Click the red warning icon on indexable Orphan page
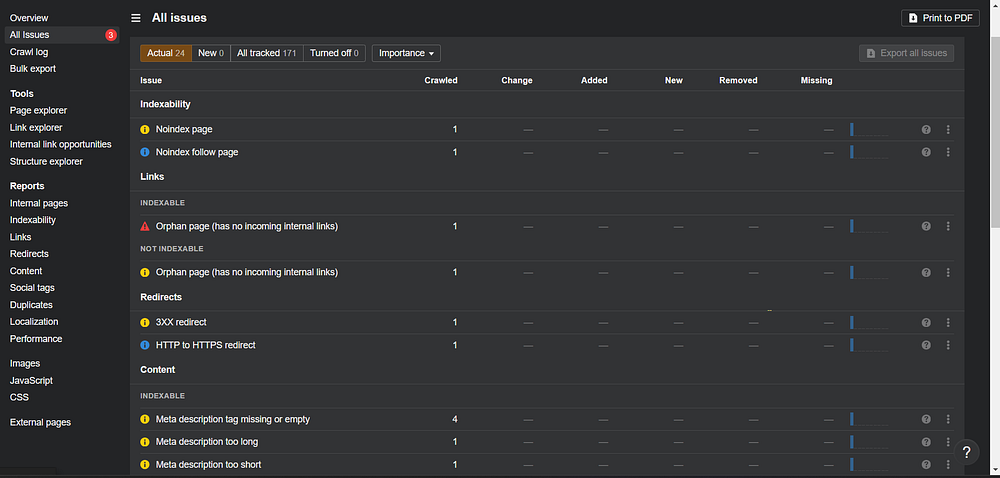1000x478 pixels. [145, 226]
